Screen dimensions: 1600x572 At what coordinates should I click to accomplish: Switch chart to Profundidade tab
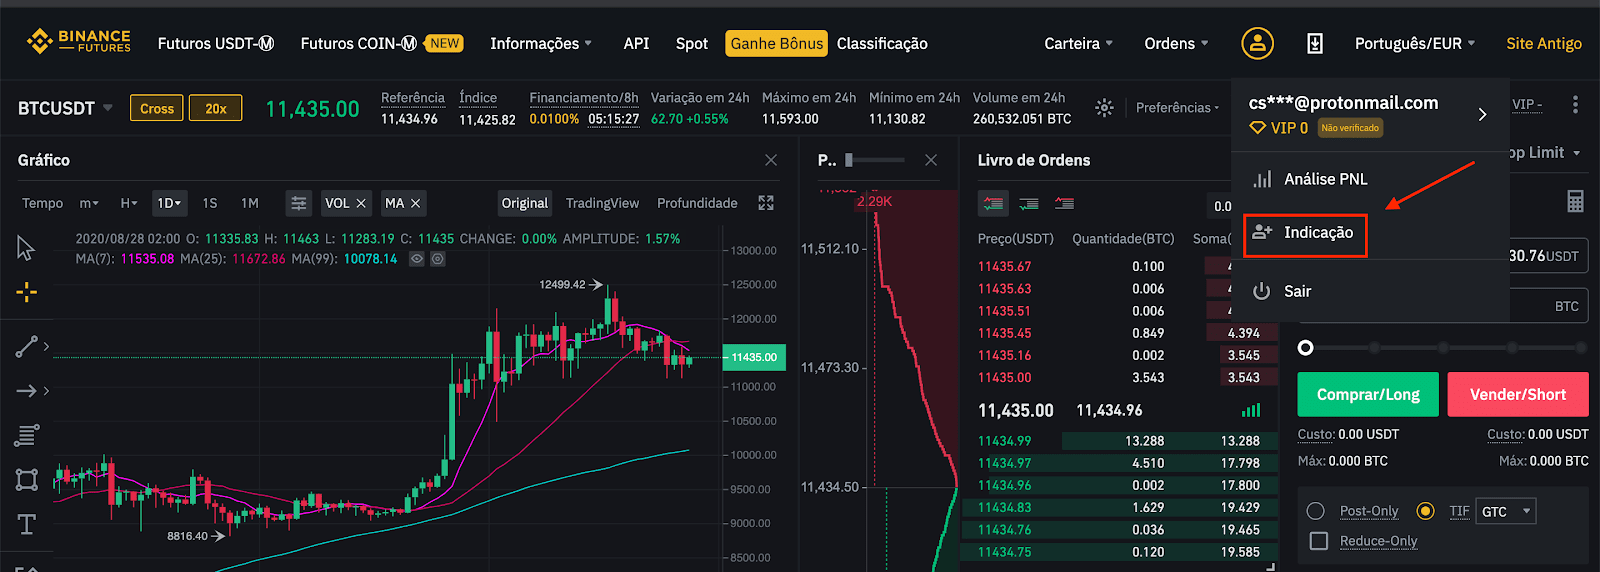697,203
